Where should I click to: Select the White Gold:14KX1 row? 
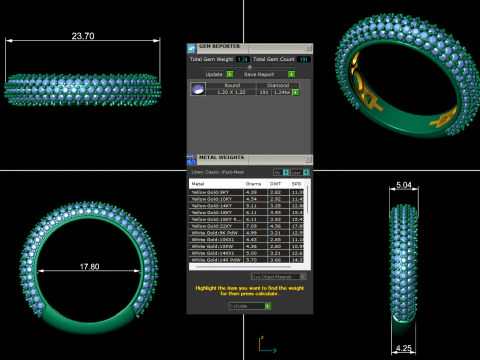click(246, 253)
